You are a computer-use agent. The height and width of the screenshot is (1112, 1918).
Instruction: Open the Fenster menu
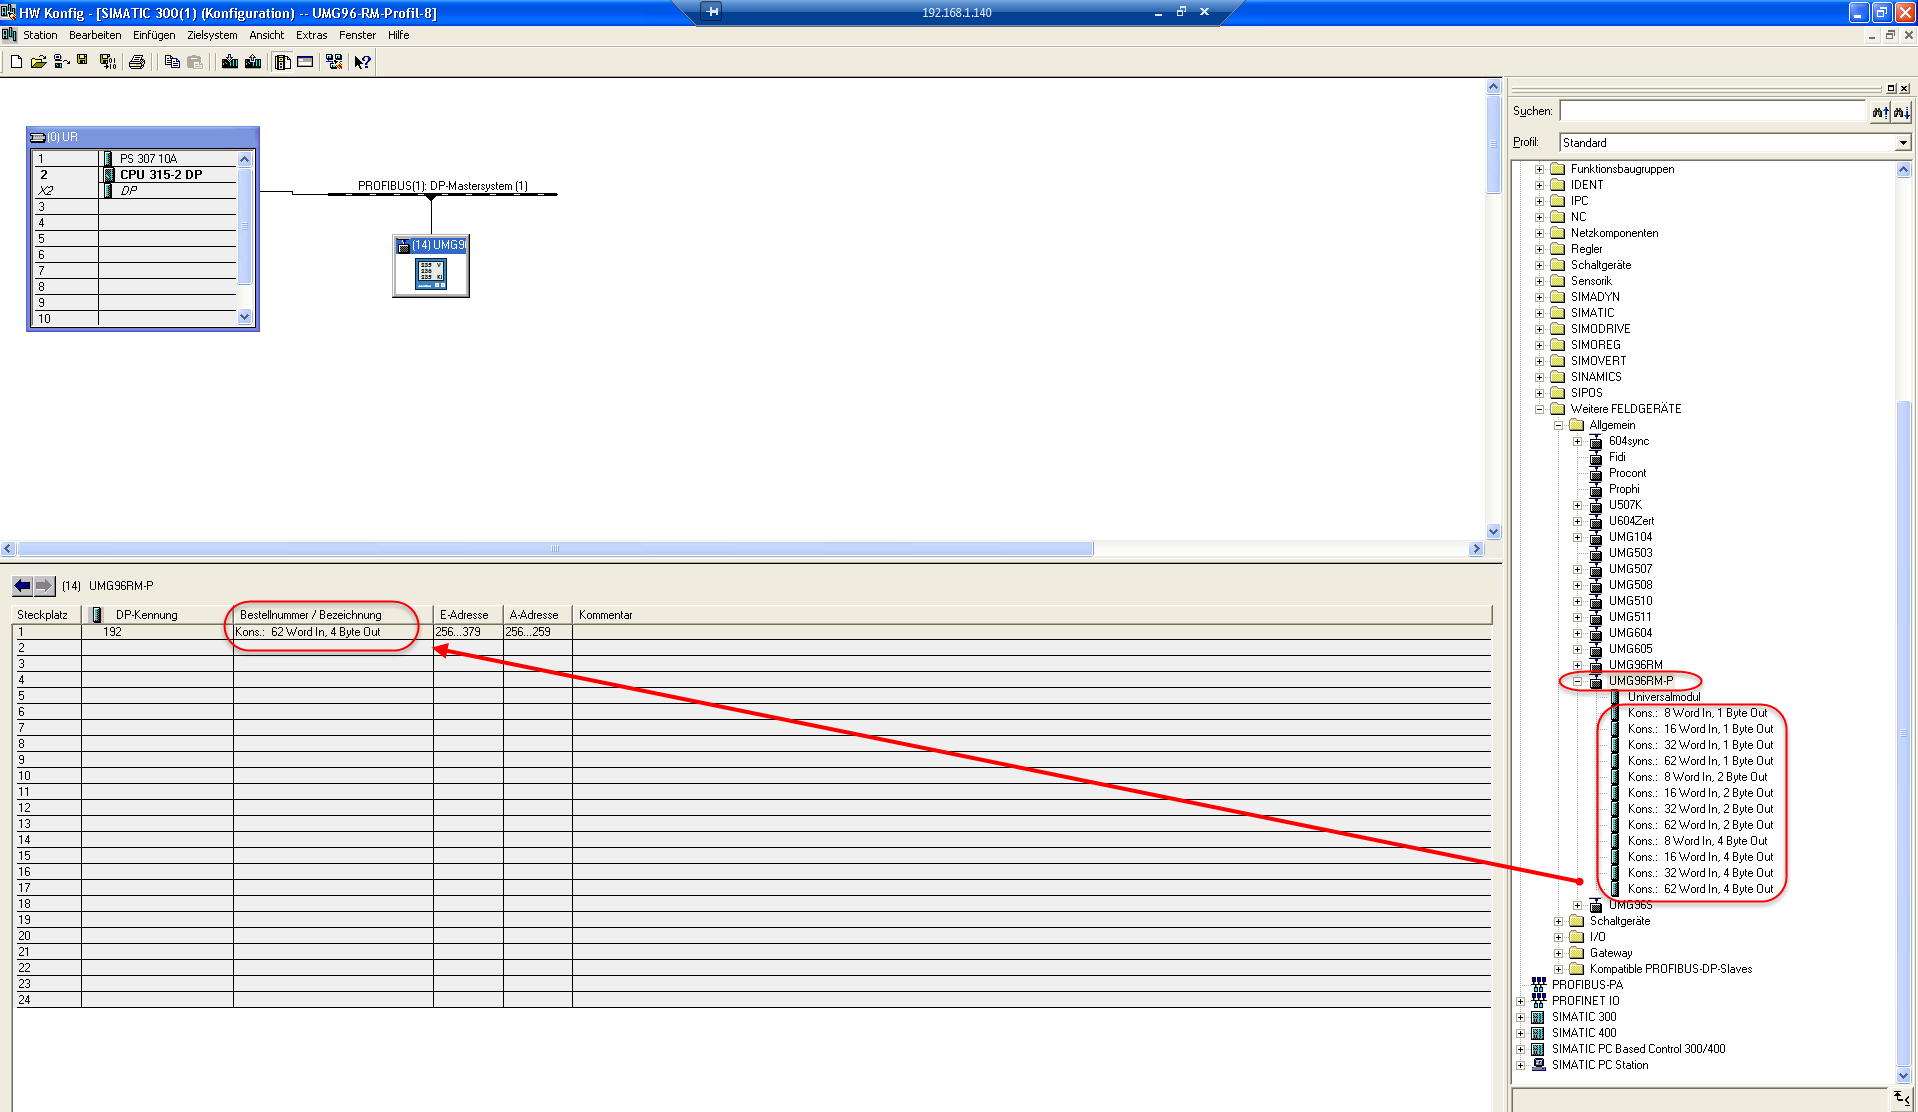coord(357,35)
